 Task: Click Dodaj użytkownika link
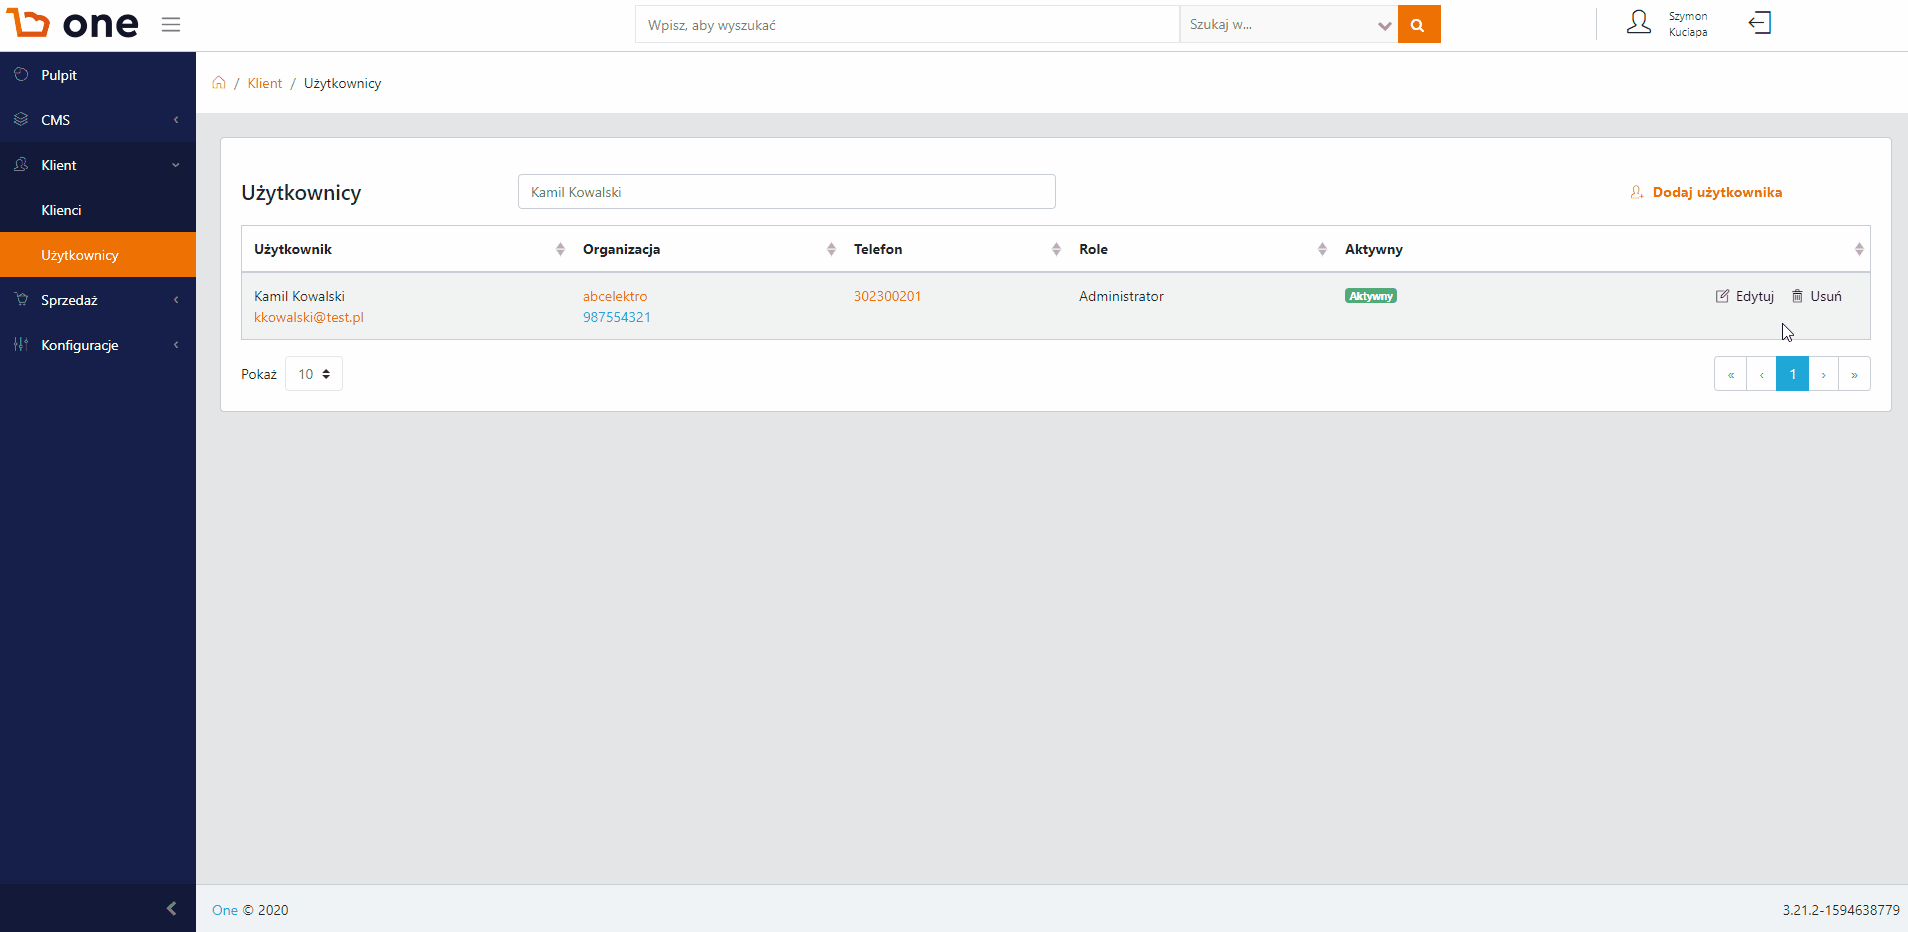click(x=1717, y=192)
